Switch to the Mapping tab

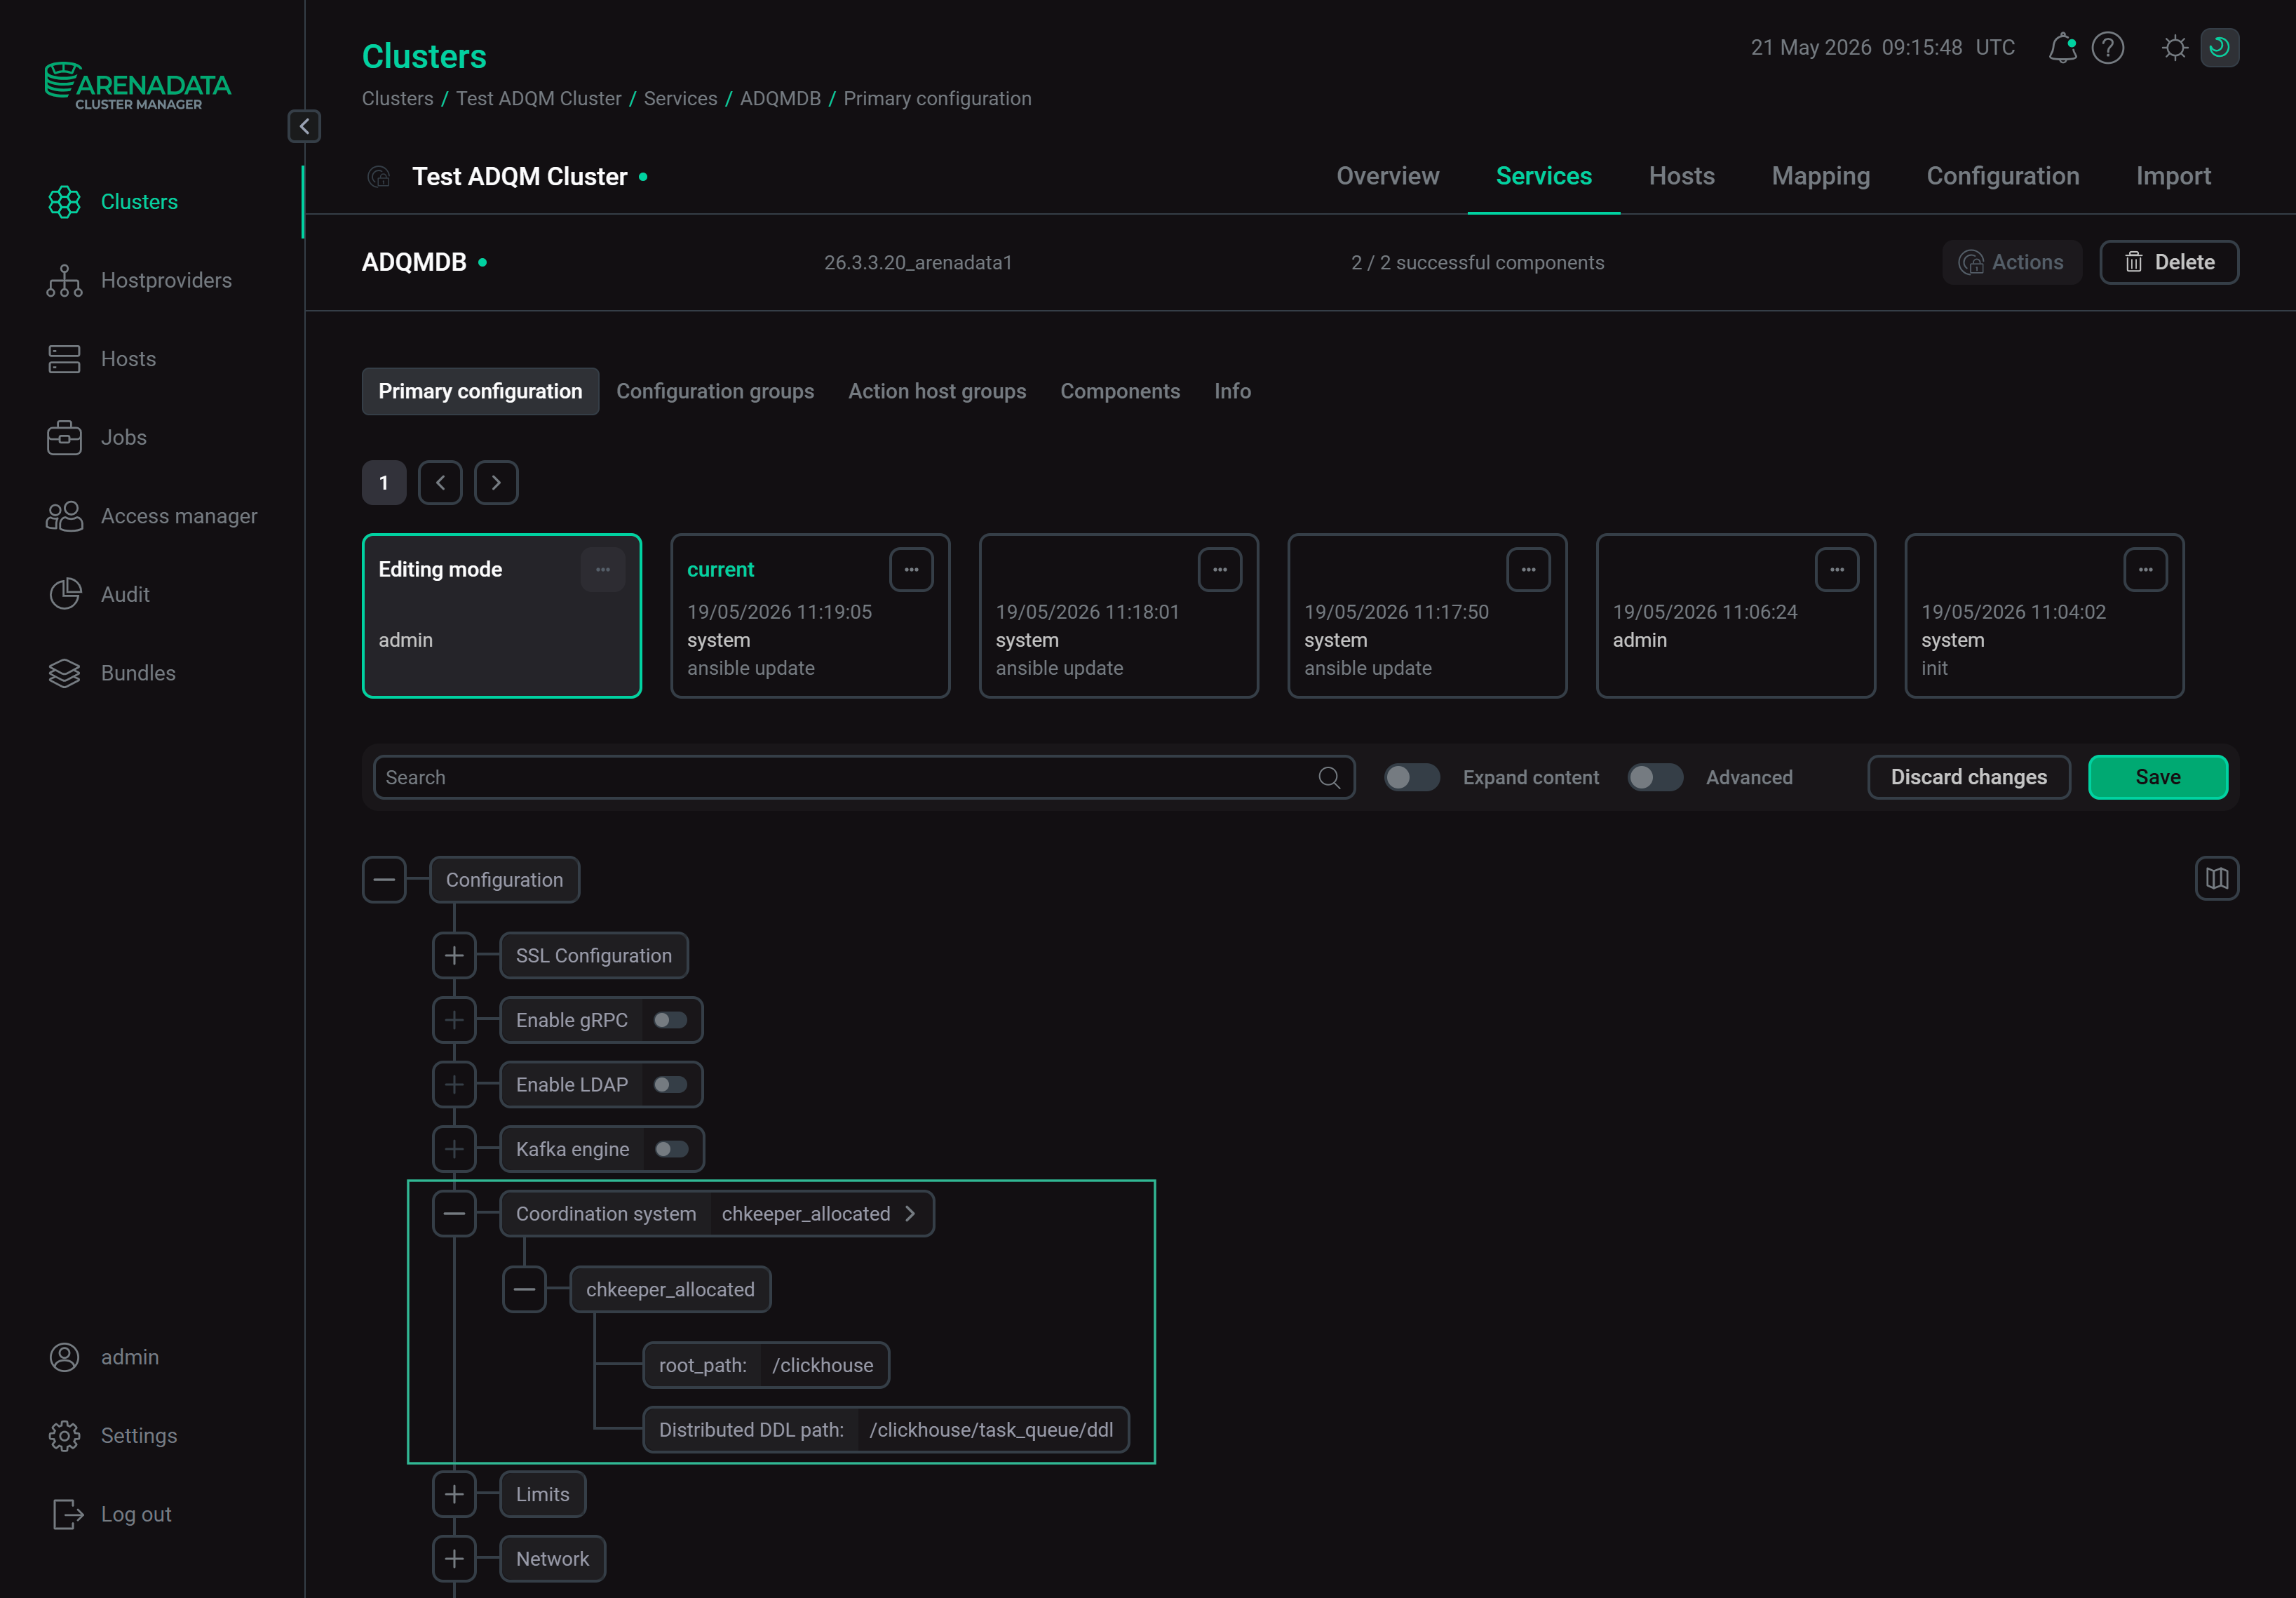1820,176
